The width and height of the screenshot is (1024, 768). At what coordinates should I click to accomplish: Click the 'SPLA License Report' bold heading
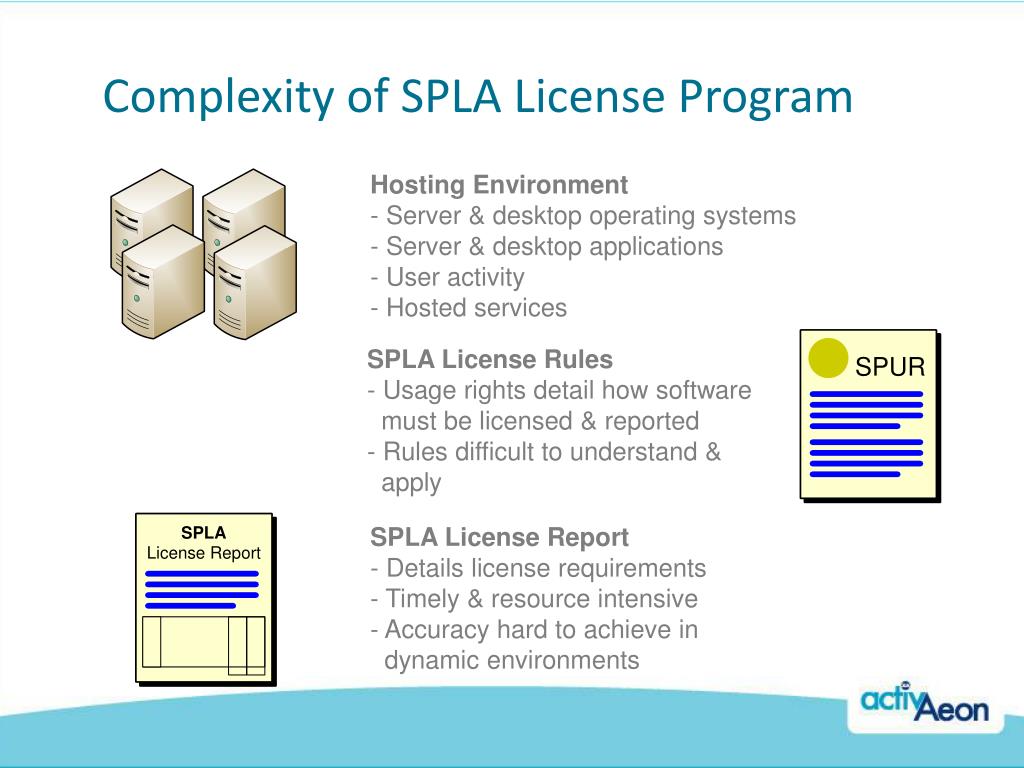point(499,537)
